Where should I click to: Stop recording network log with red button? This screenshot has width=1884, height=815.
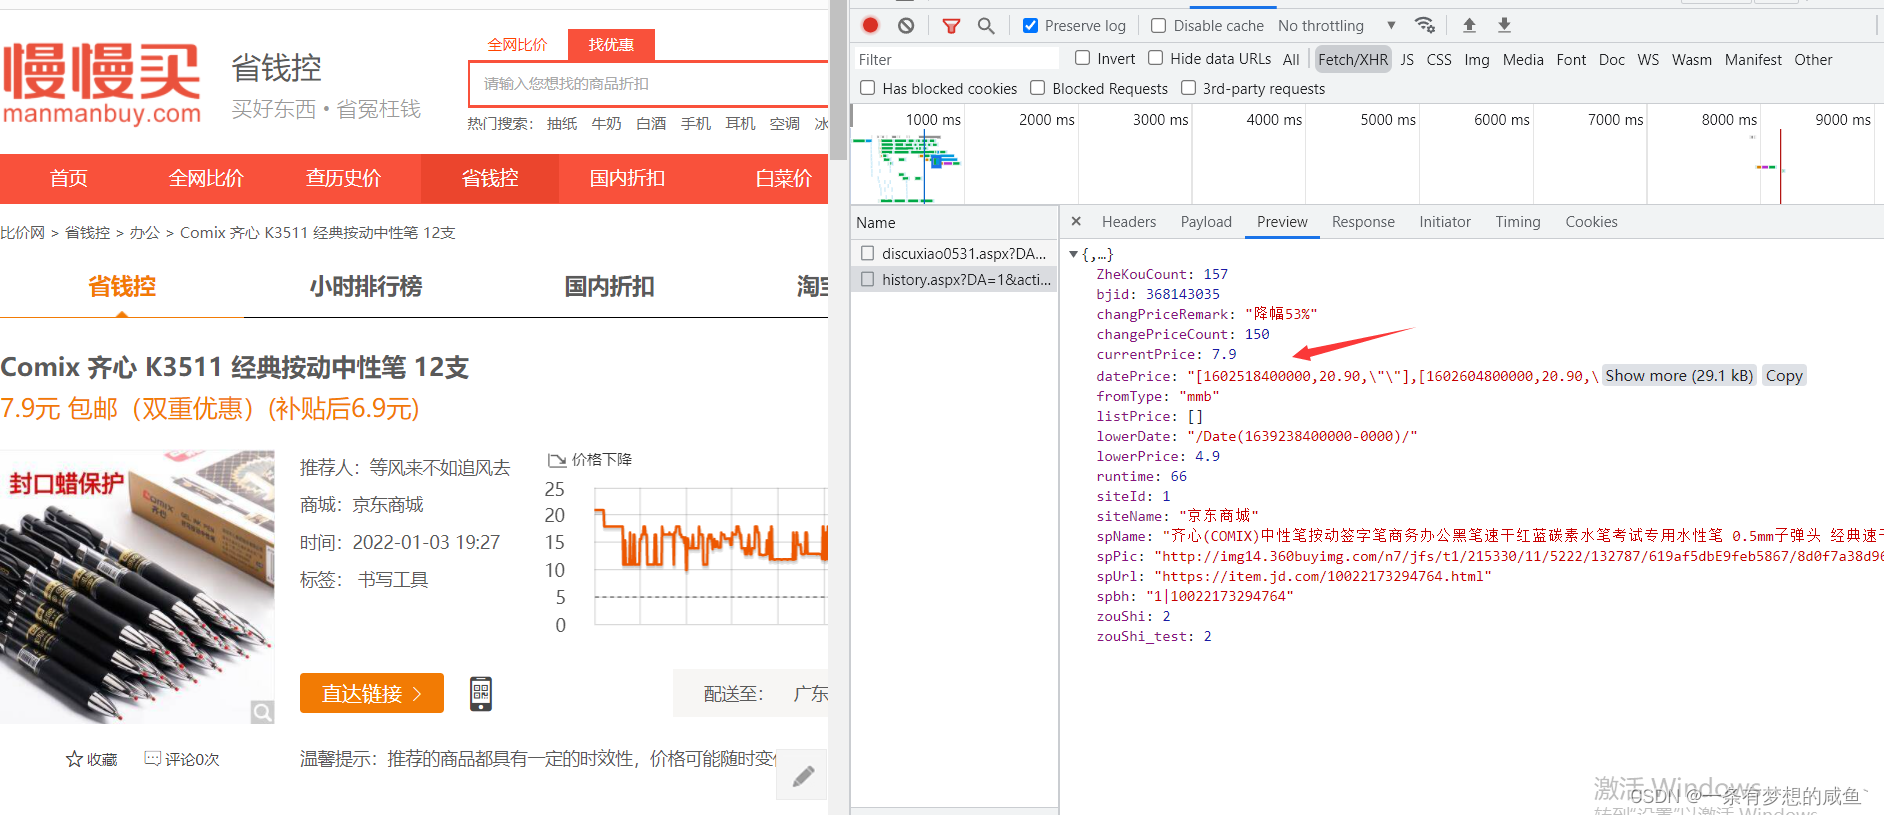click(x=870, y=25)
